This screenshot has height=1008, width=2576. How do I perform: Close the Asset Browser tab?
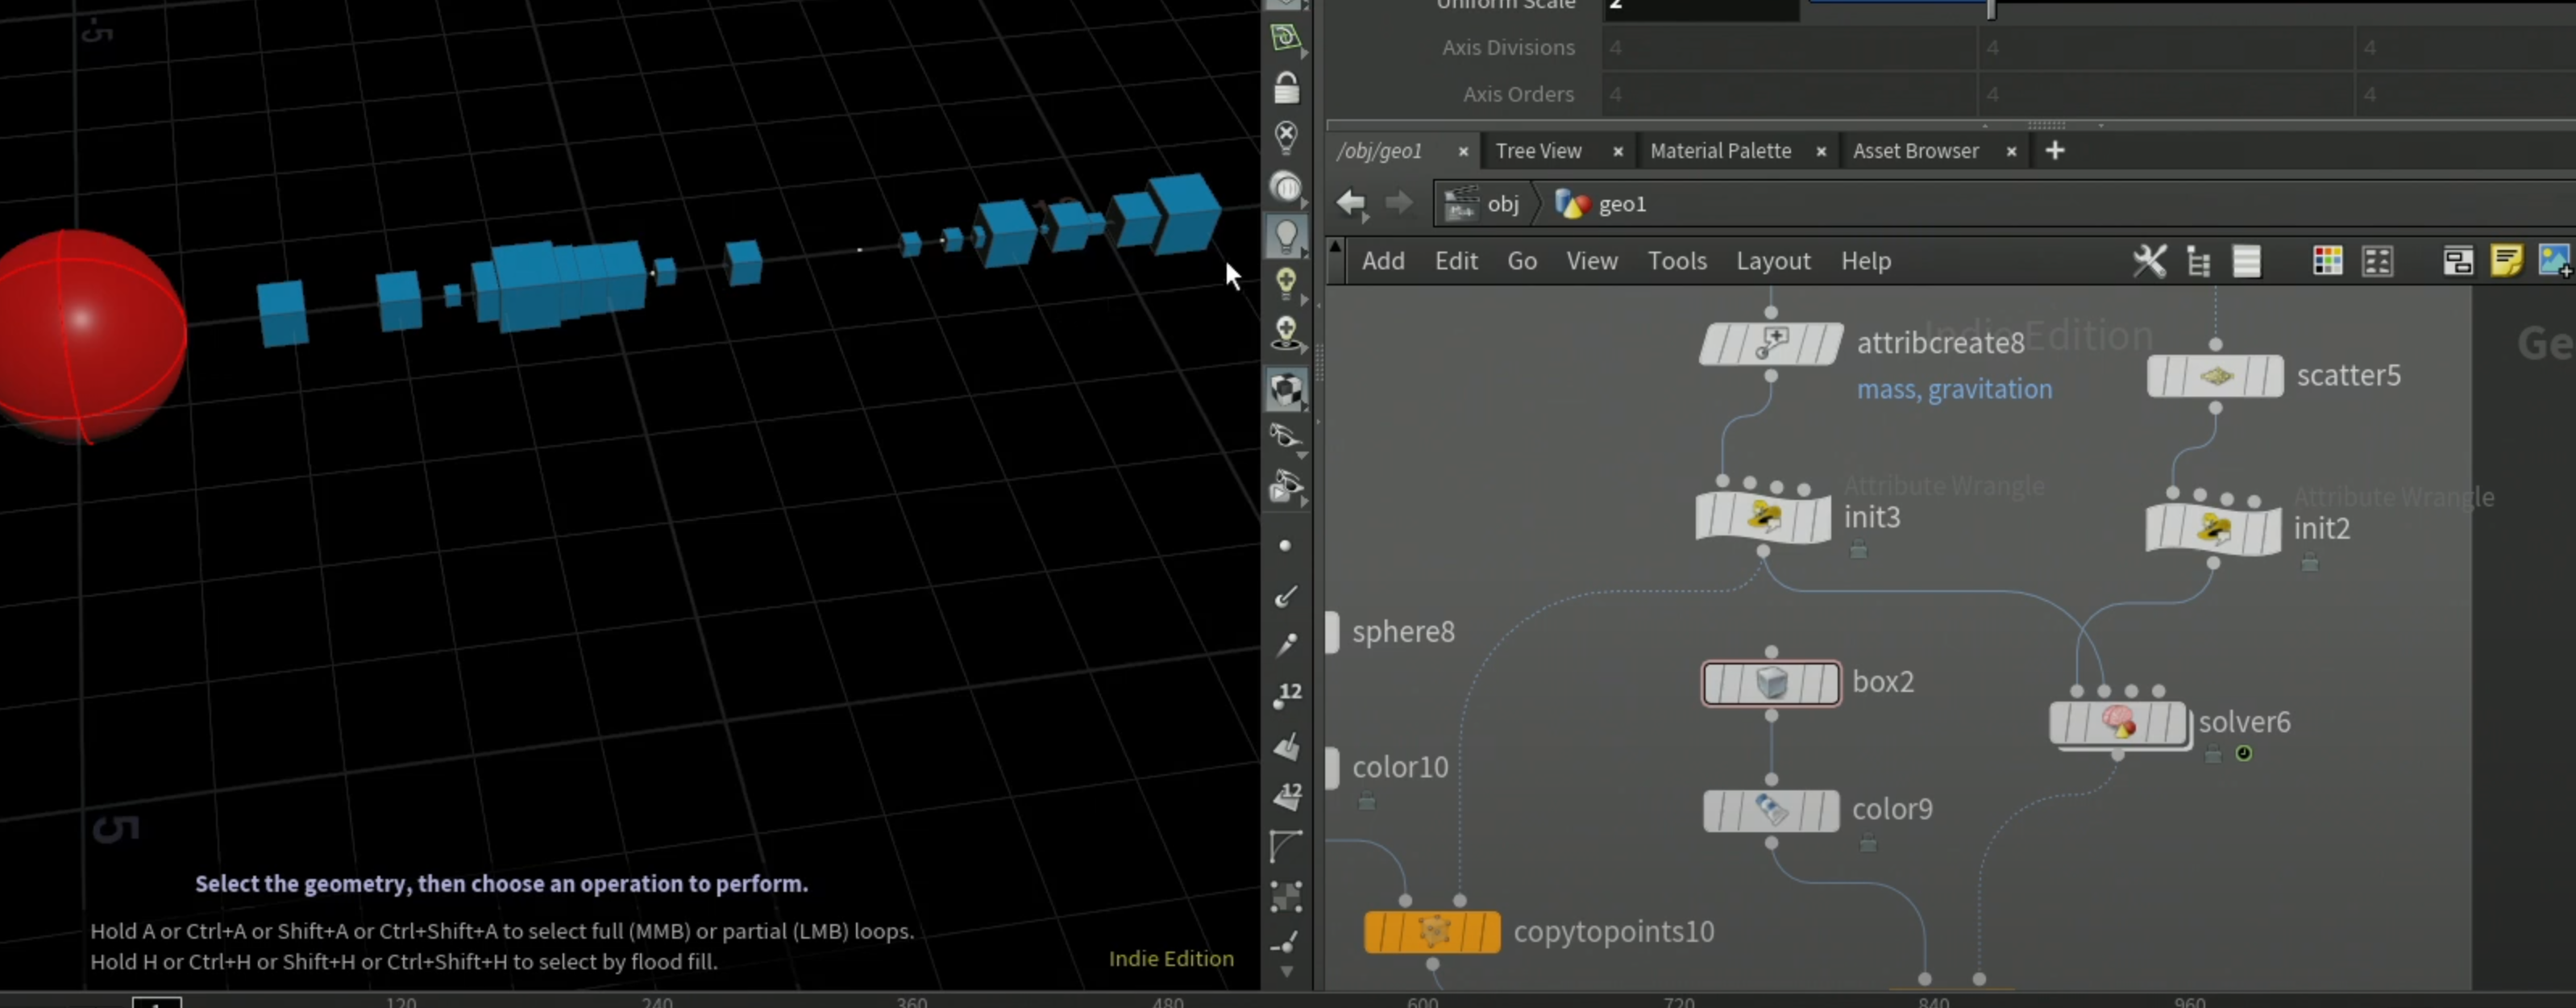pos(2011,152)
